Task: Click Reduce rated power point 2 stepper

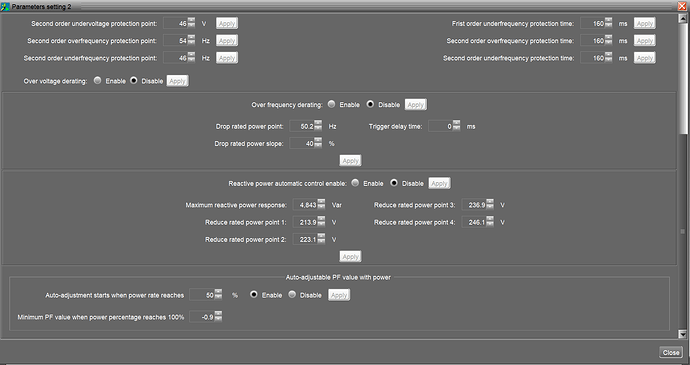Action: point(321,239)
